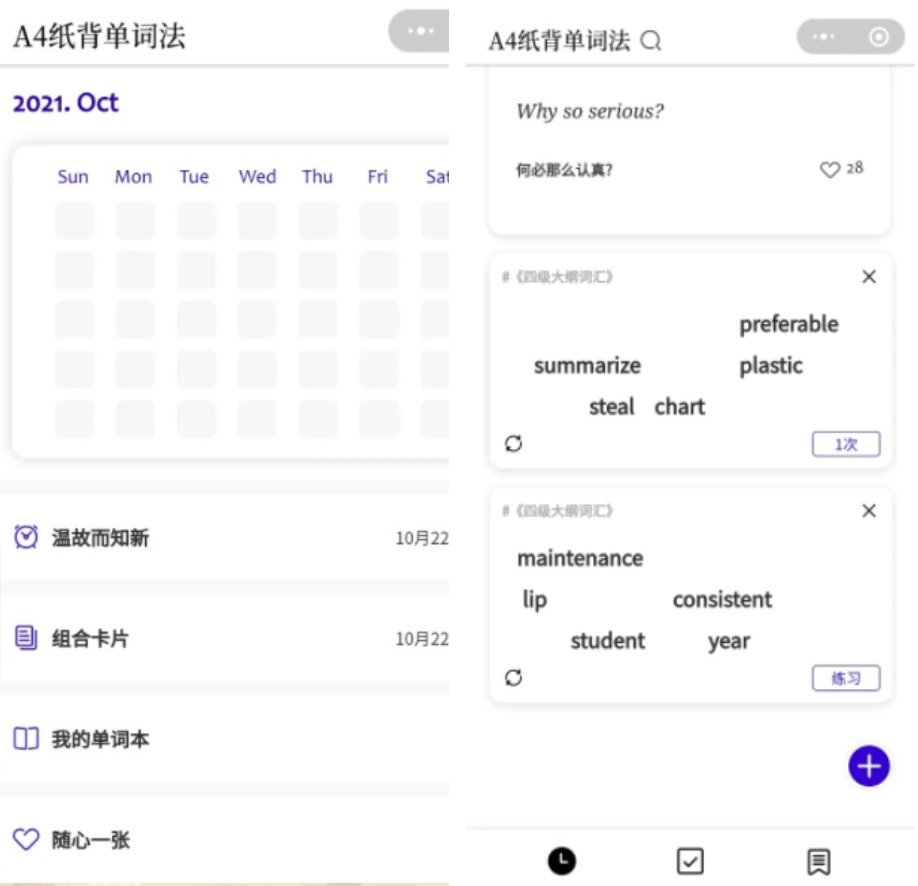Tap the purple plus button
The height and width of the screenshot is (886, 918).
[869, 766]
